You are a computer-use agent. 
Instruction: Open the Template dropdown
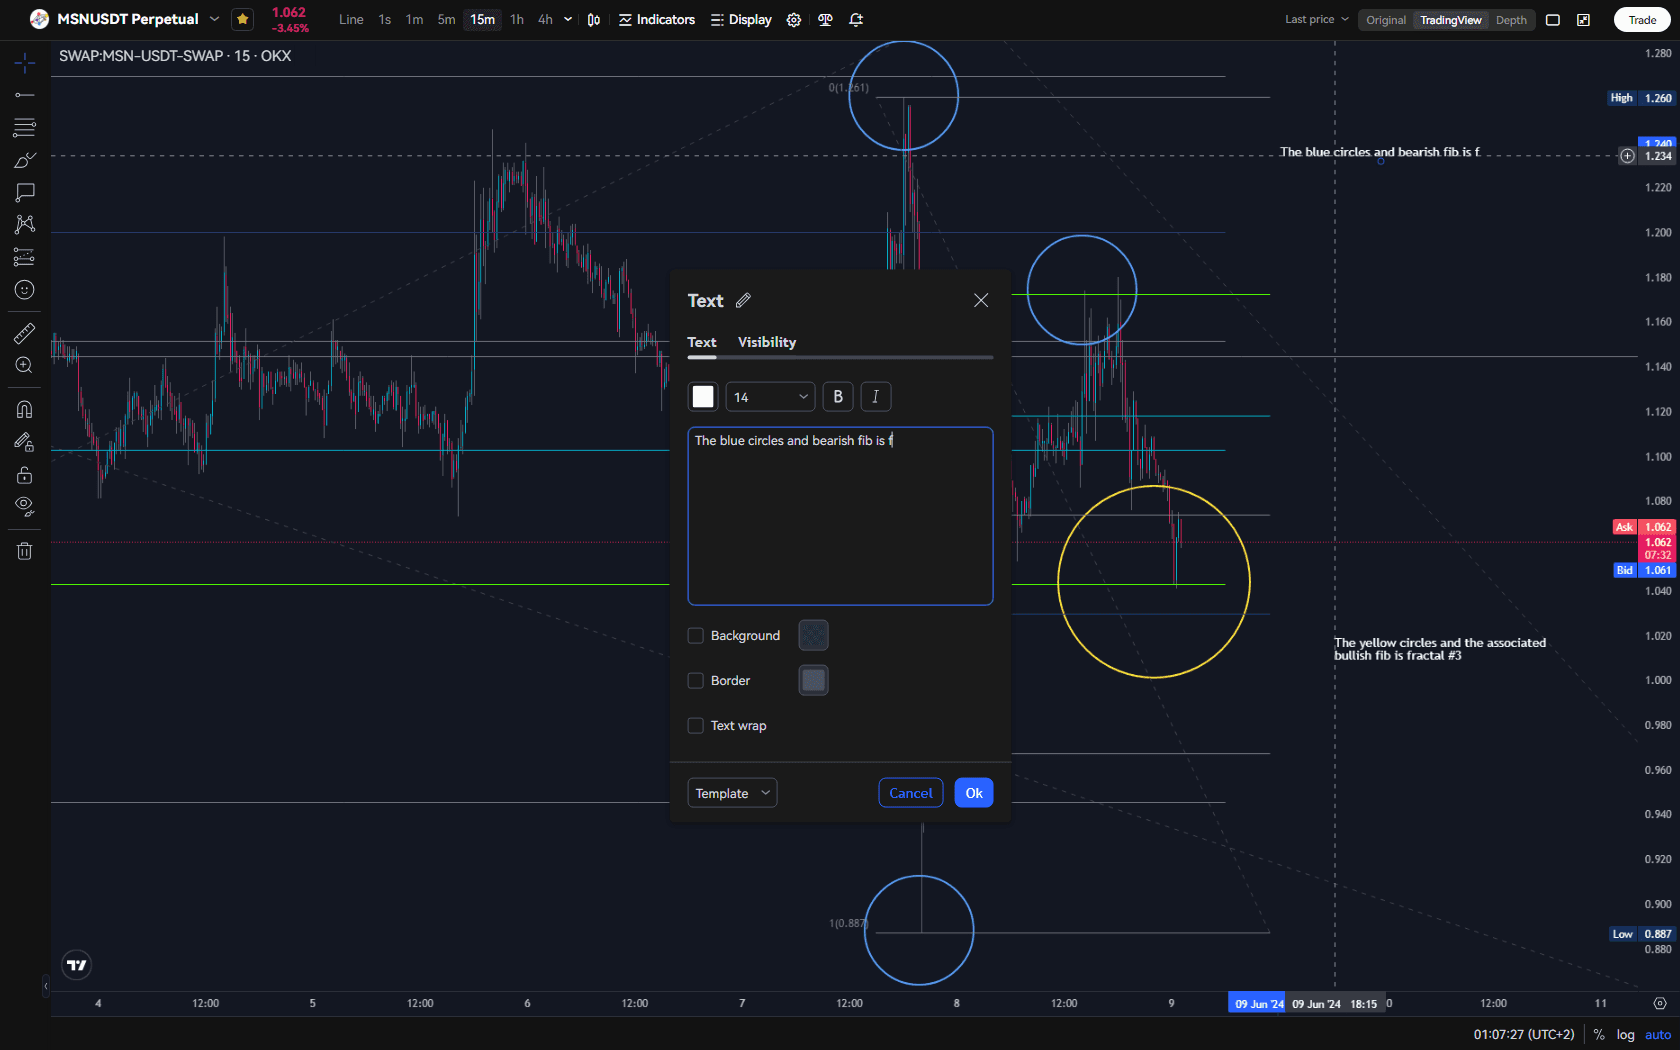tap(732, 793)
